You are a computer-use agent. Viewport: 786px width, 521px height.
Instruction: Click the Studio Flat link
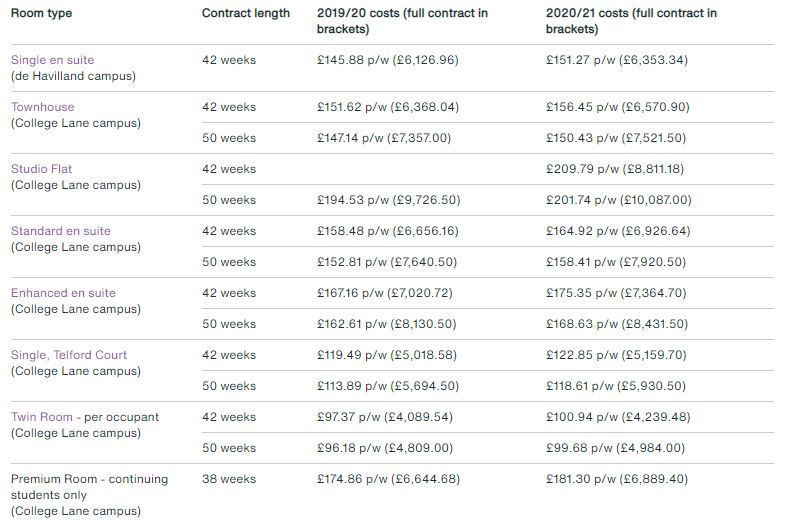(x=42, y=169)
